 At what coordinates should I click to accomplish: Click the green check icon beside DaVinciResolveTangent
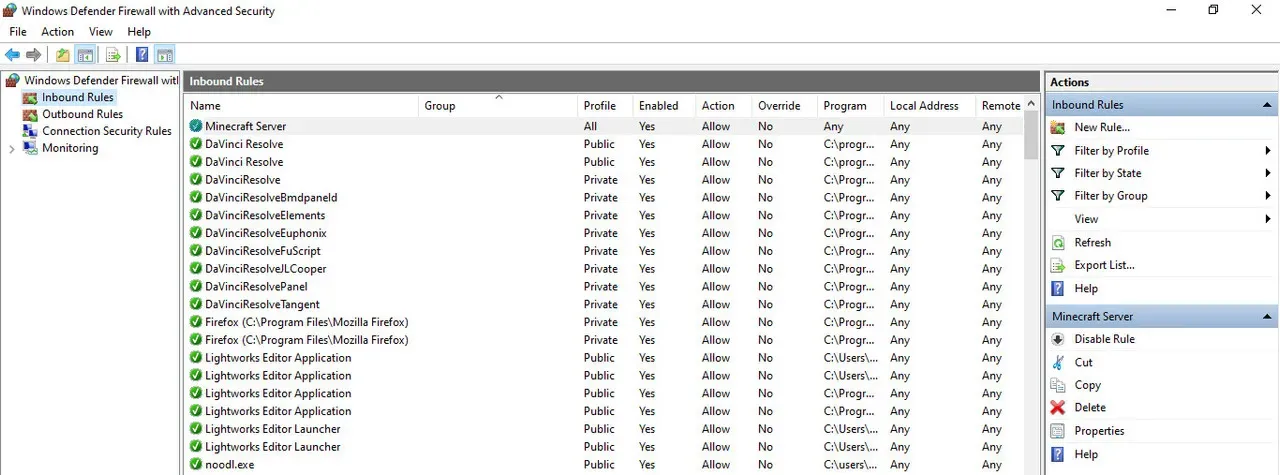pos(196,304)
